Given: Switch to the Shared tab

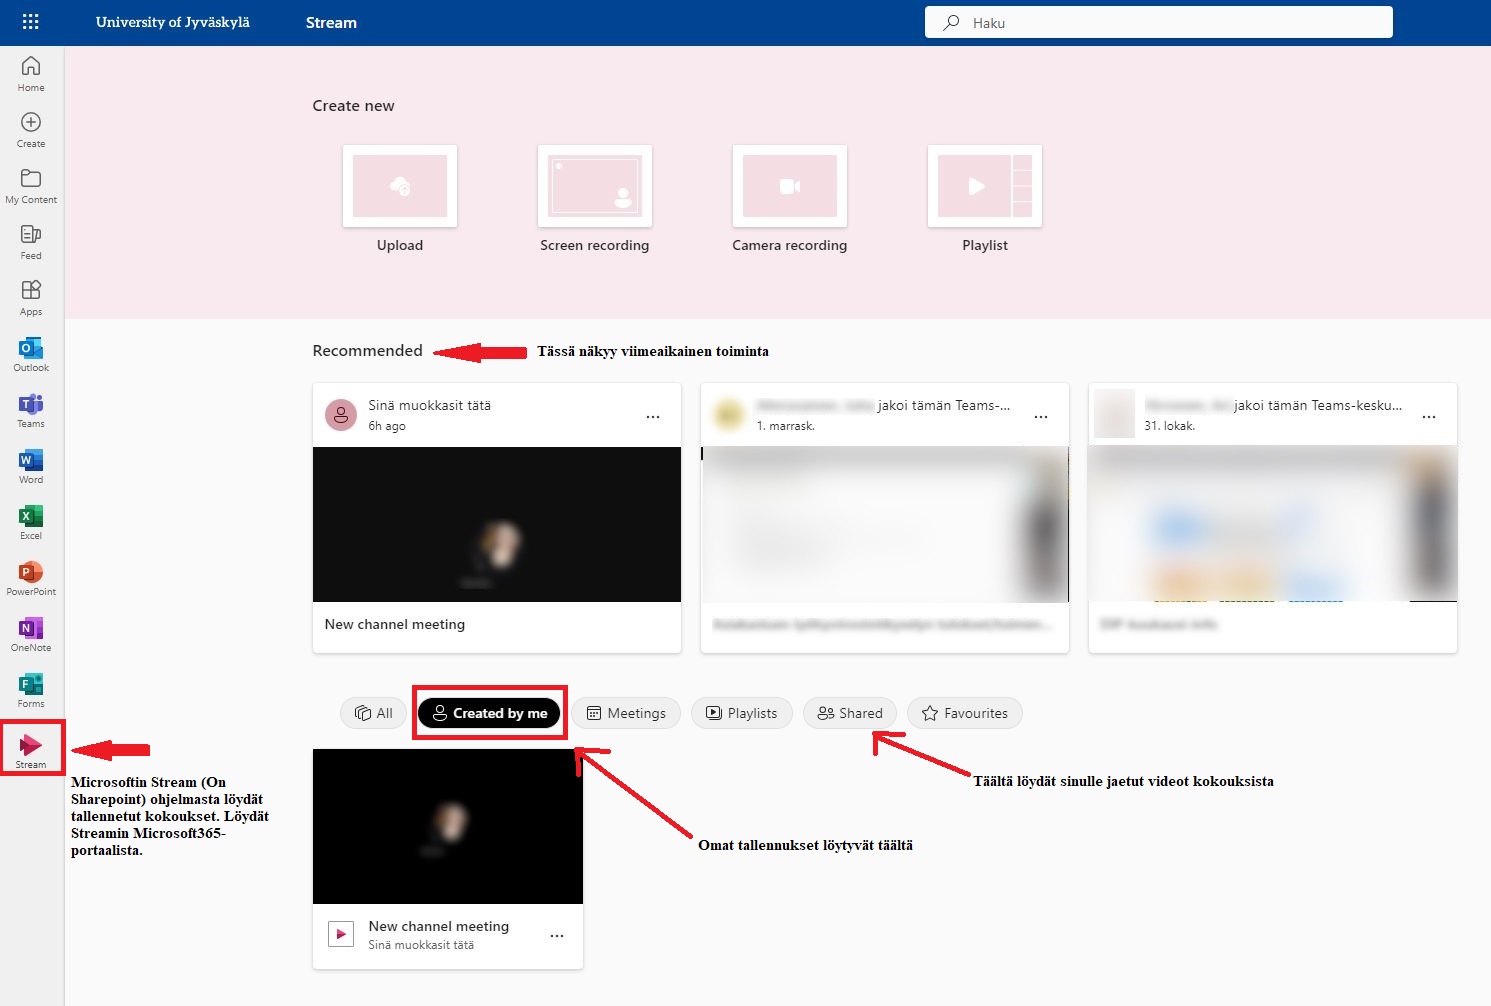Looking at the screenshot, I should point(850,713).
